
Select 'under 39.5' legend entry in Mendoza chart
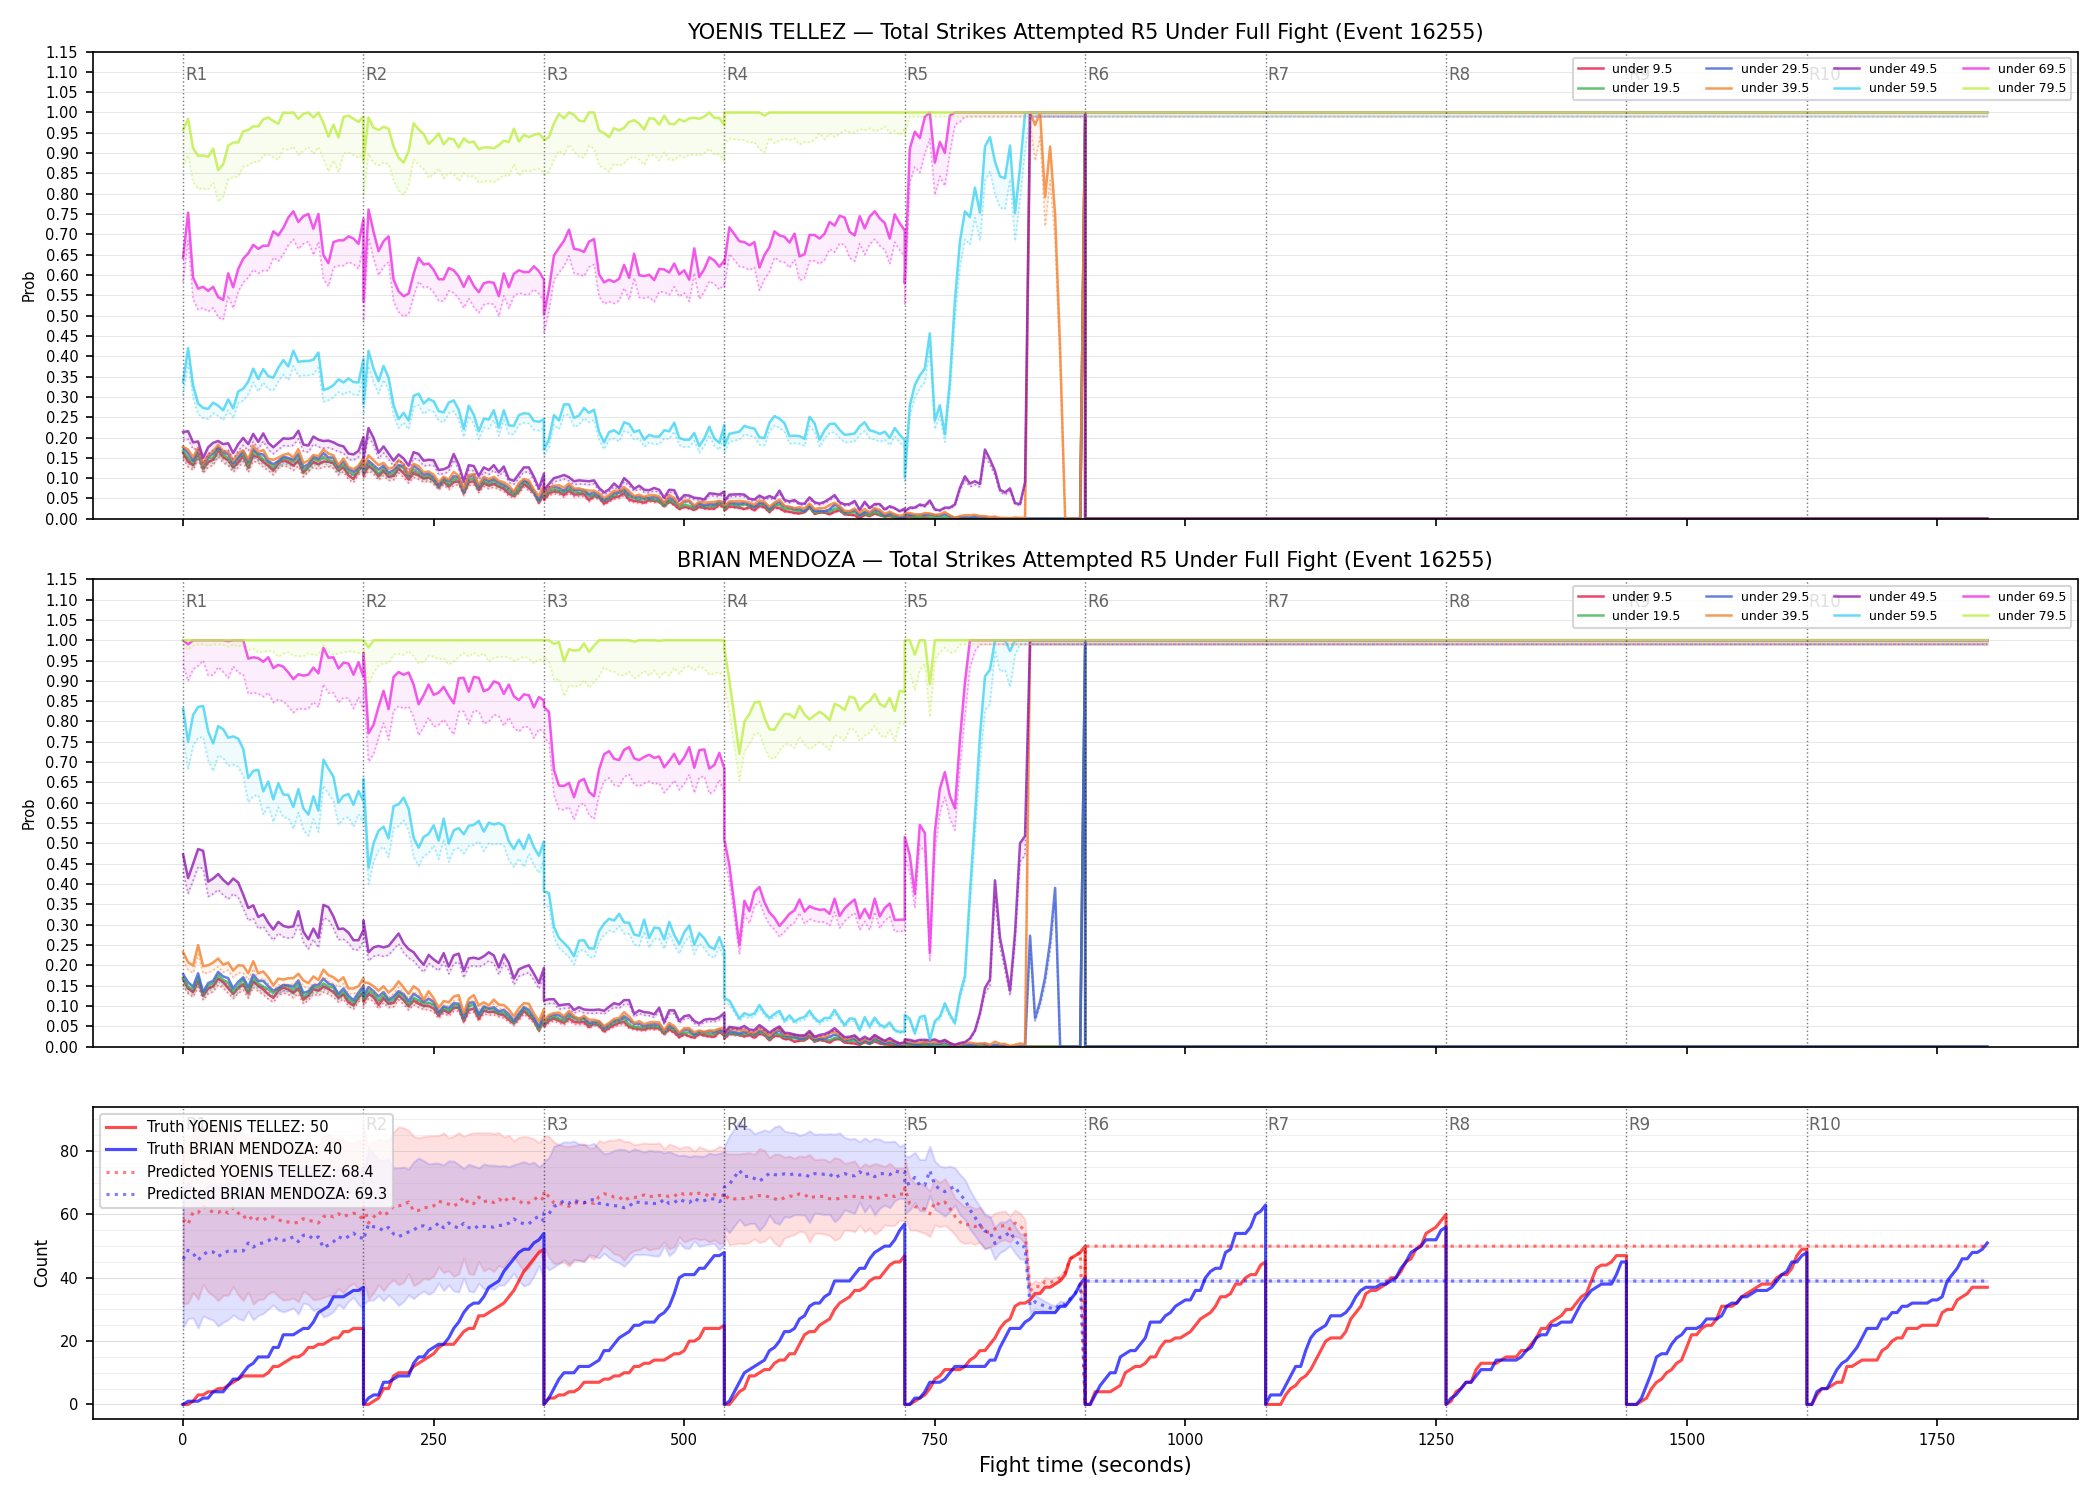(1758, 616)
